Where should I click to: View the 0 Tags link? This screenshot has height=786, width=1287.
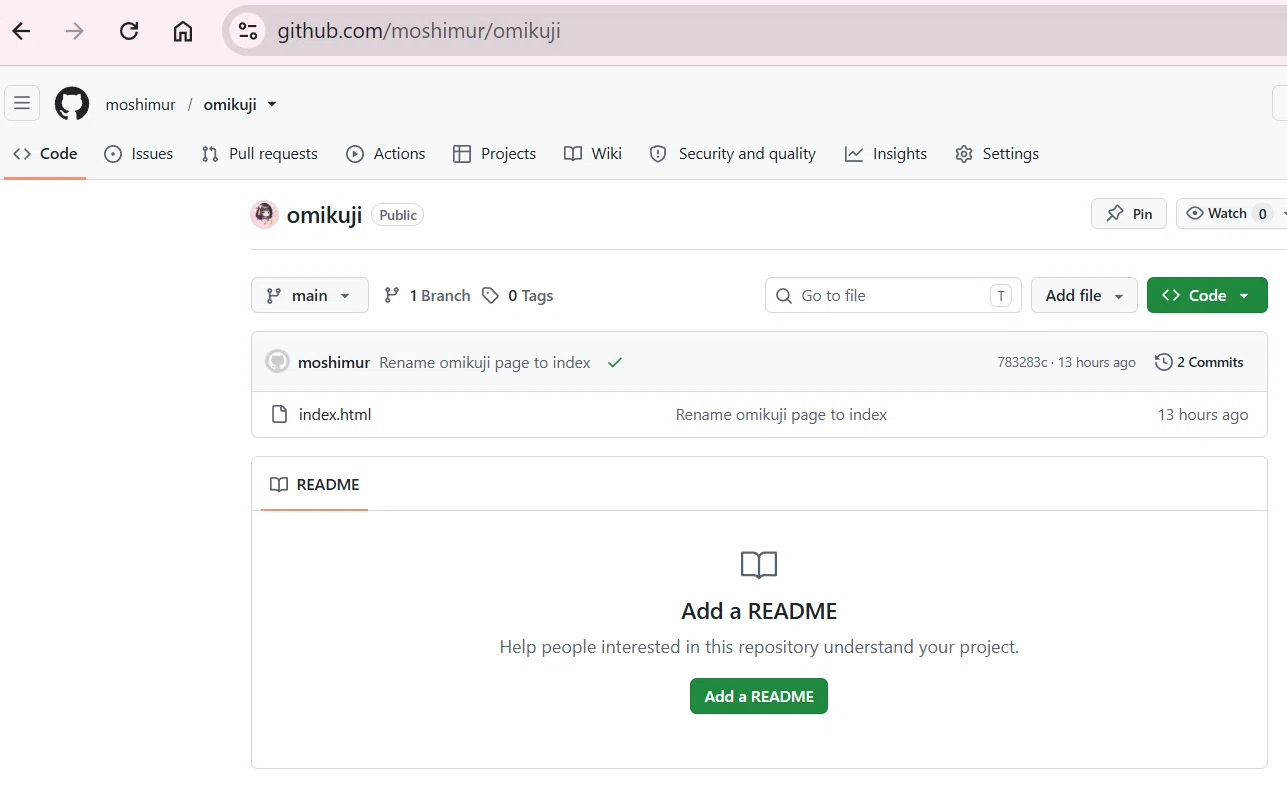tap(517, 295)
